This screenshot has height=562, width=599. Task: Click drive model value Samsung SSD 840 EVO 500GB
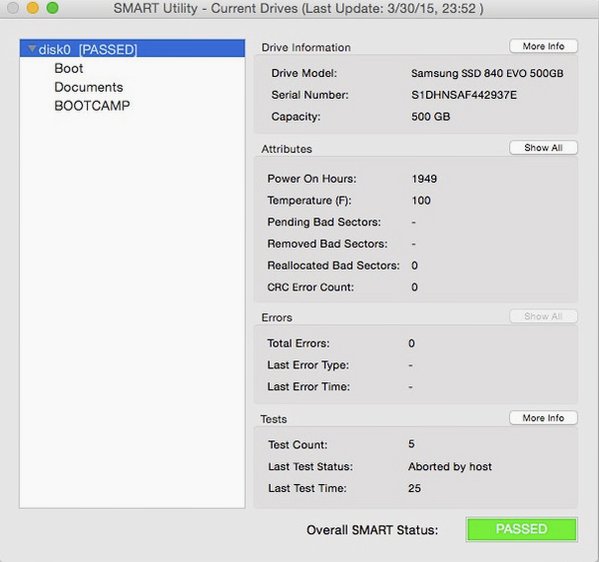[x=487, y=73]
